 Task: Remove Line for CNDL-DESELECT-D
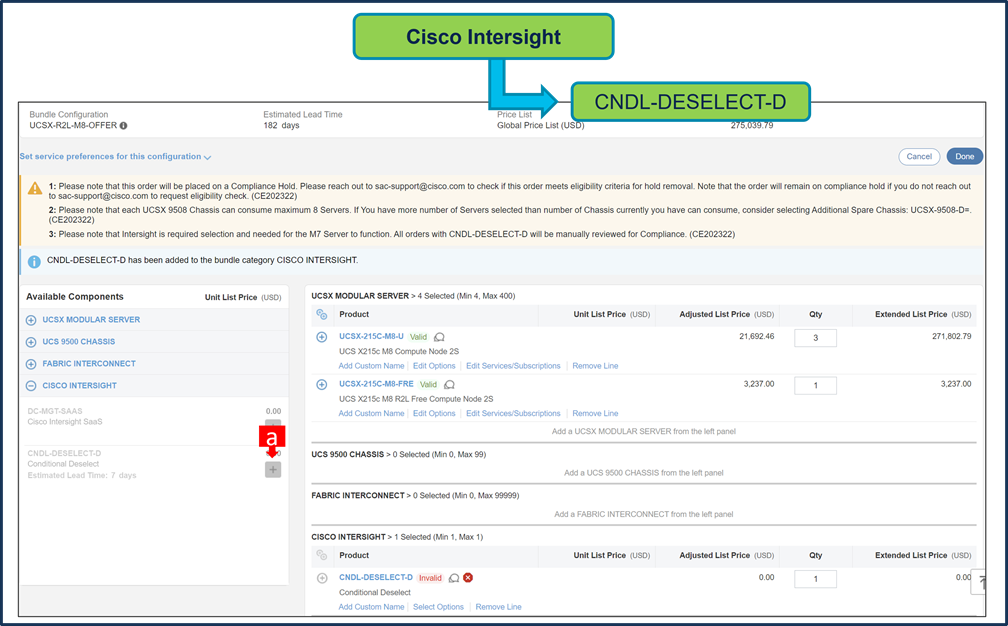point(498,607)
